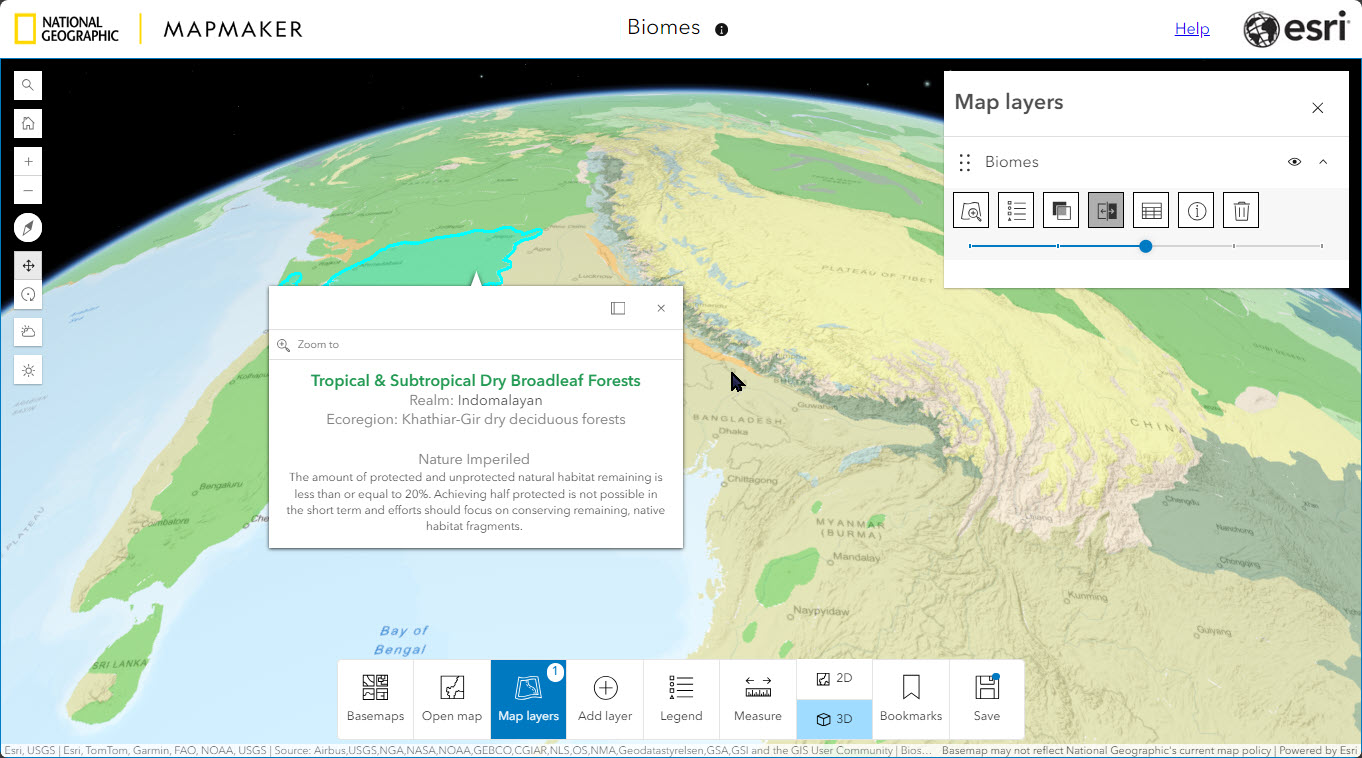Switch map view to 2D mode

coord(834,677)
